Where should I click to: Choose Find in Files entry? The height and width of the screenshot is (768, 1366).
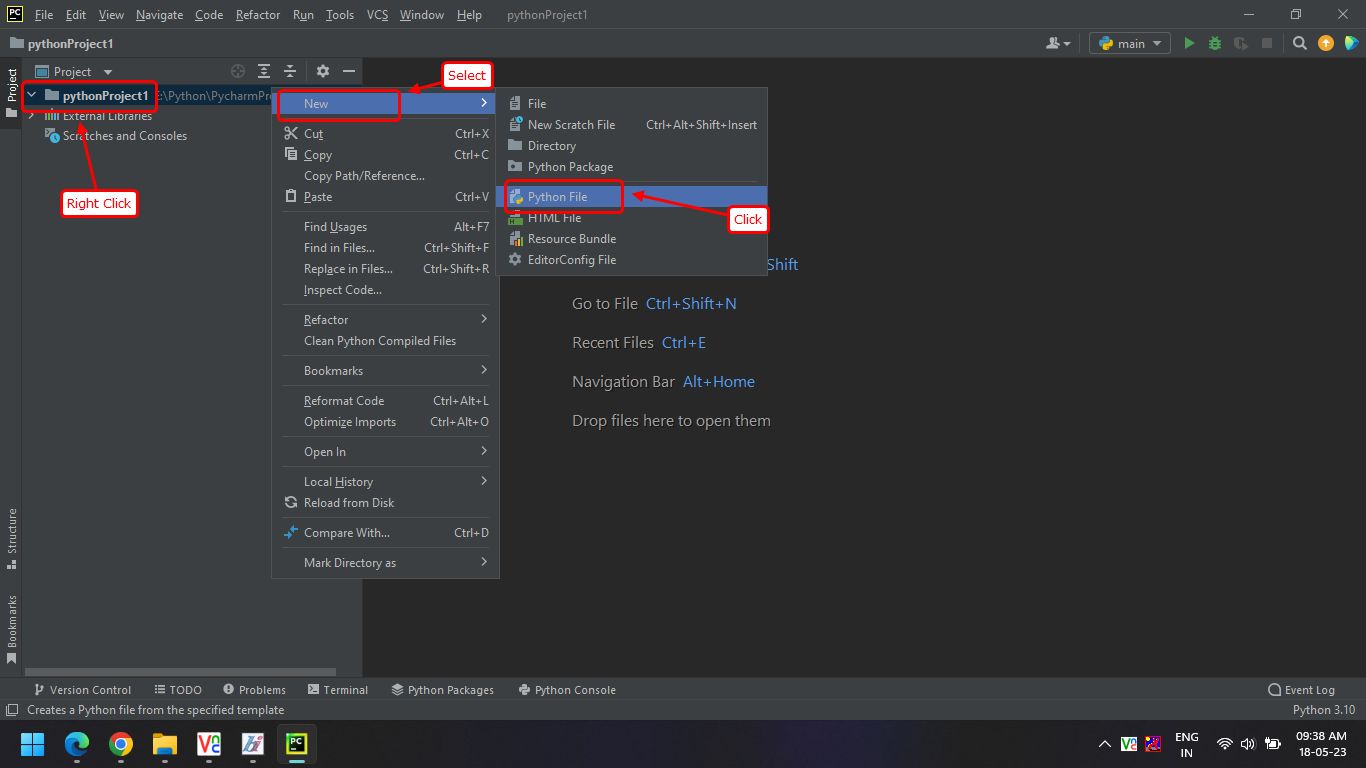coord(385,248)
